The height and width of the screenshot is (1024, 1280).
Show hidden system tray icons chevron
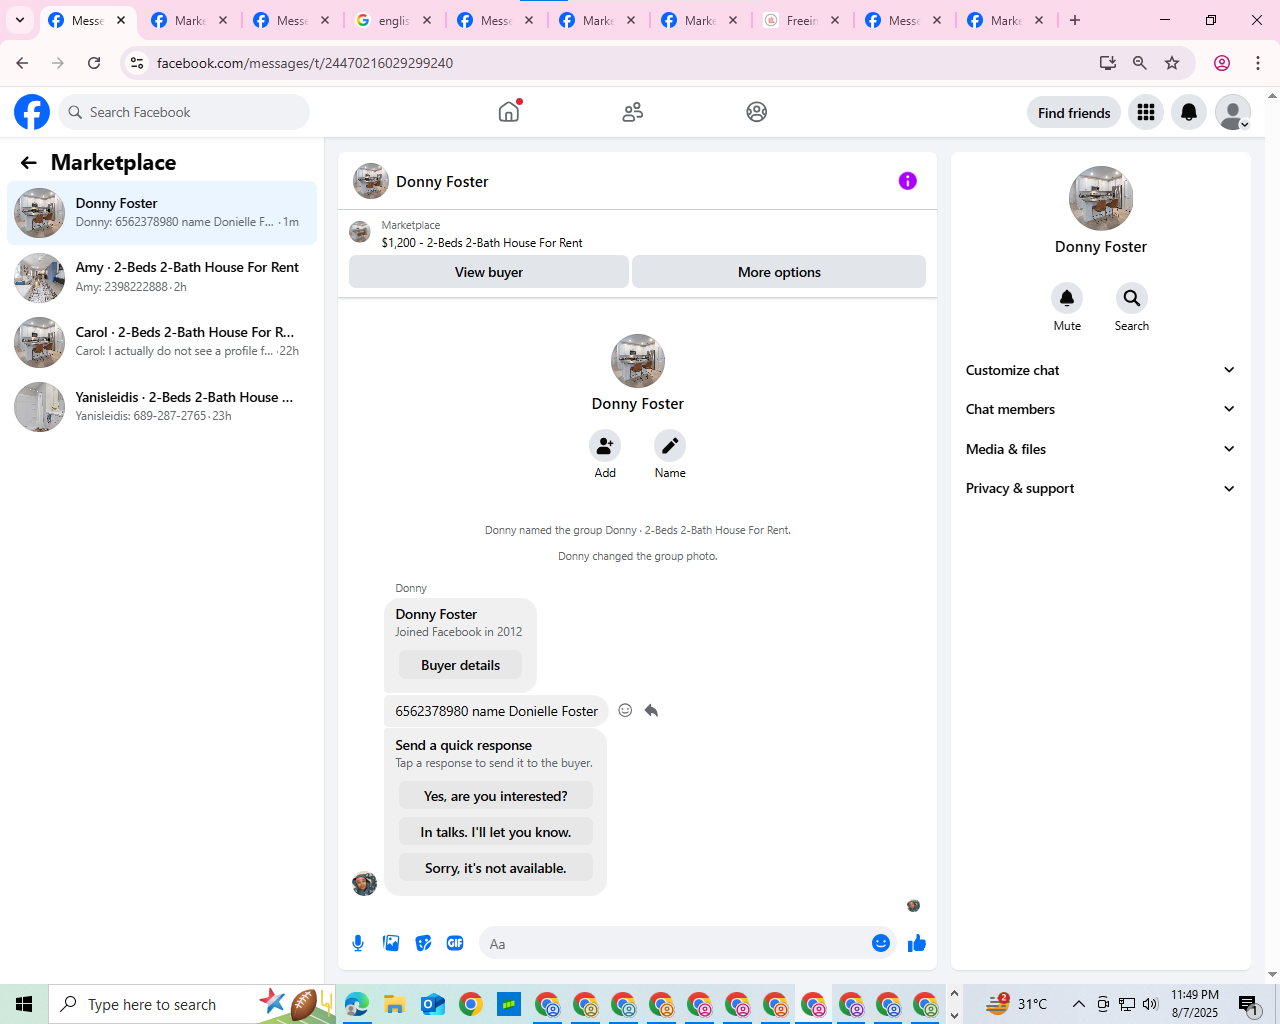coord(1079,1004)
